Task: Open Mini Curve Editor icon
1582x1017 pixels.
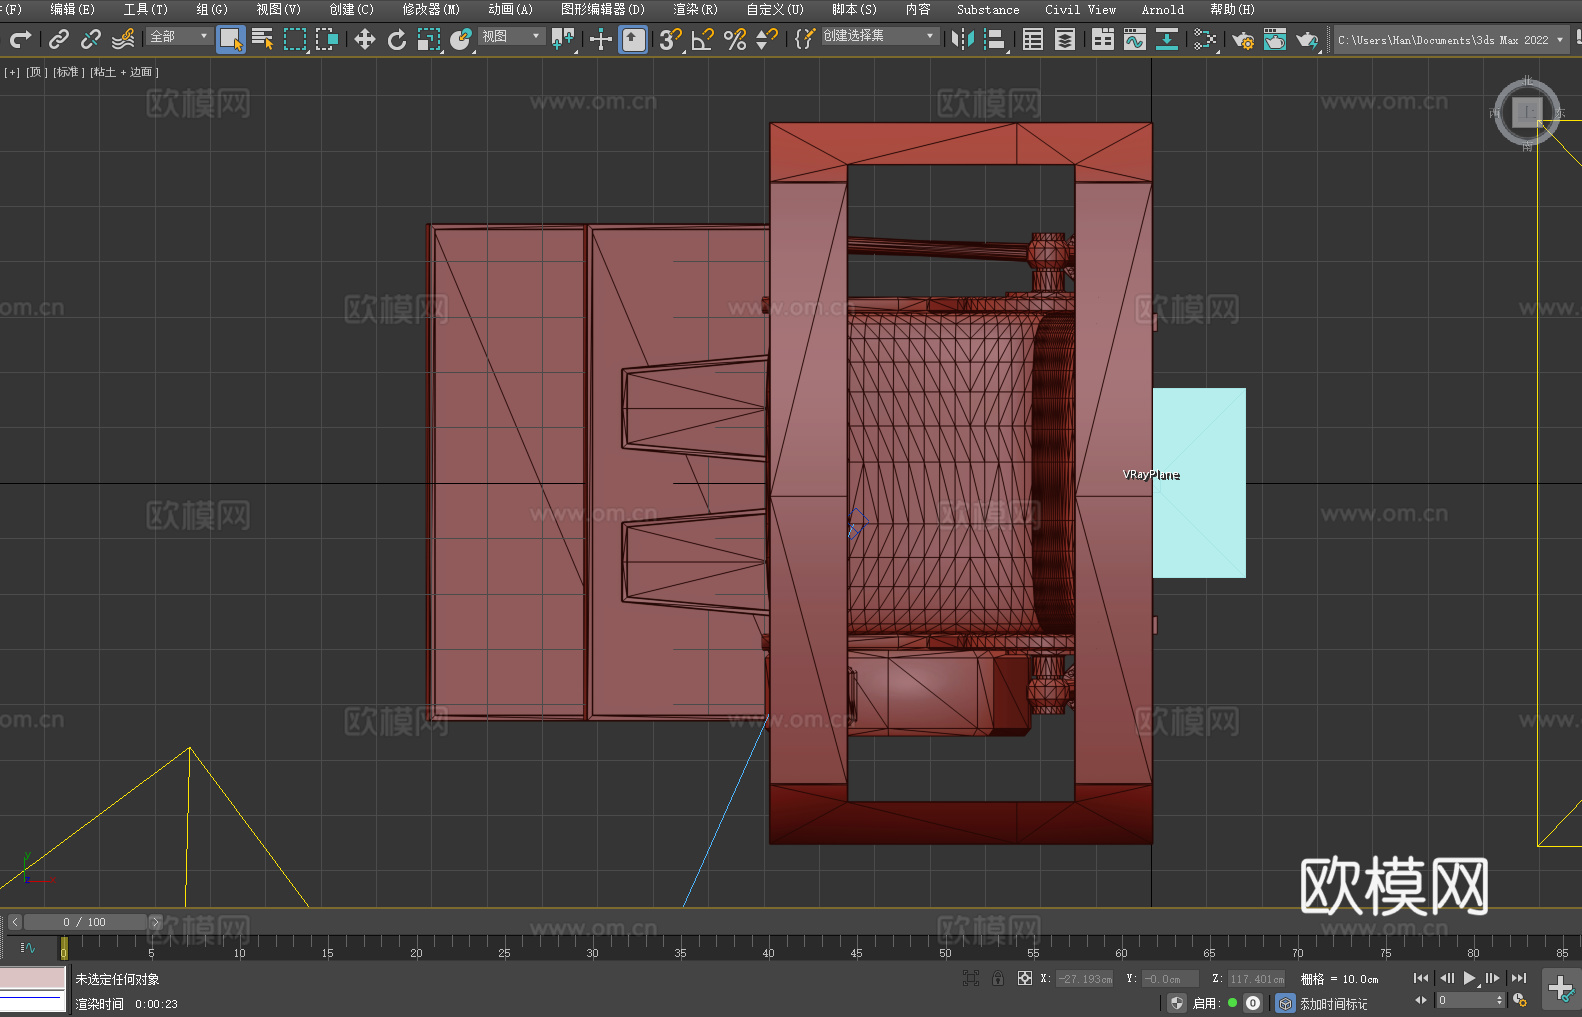Action: [28, 947]
